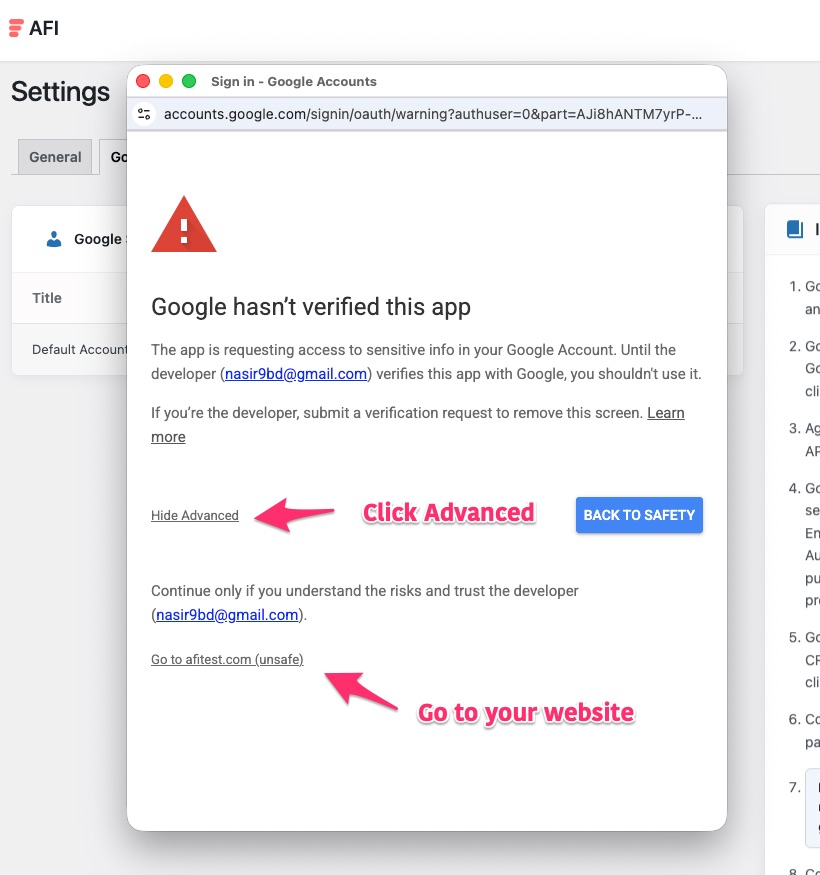Click the 'Sign in - Google Accounts' title bar
Viewport: 820px width, 875px height.
tap(294, 81)
